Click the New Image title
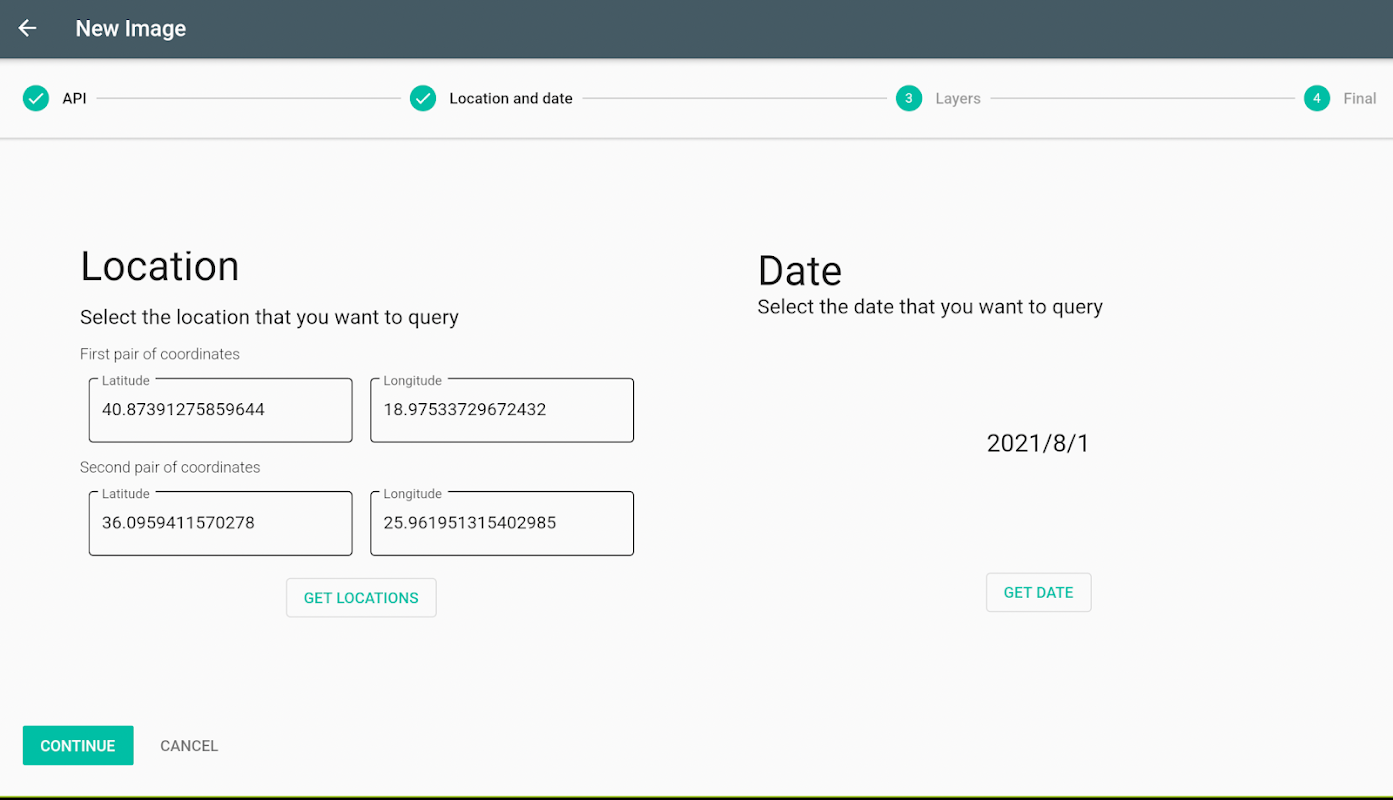Screen dimensions: 1393x800 [131, 29]
